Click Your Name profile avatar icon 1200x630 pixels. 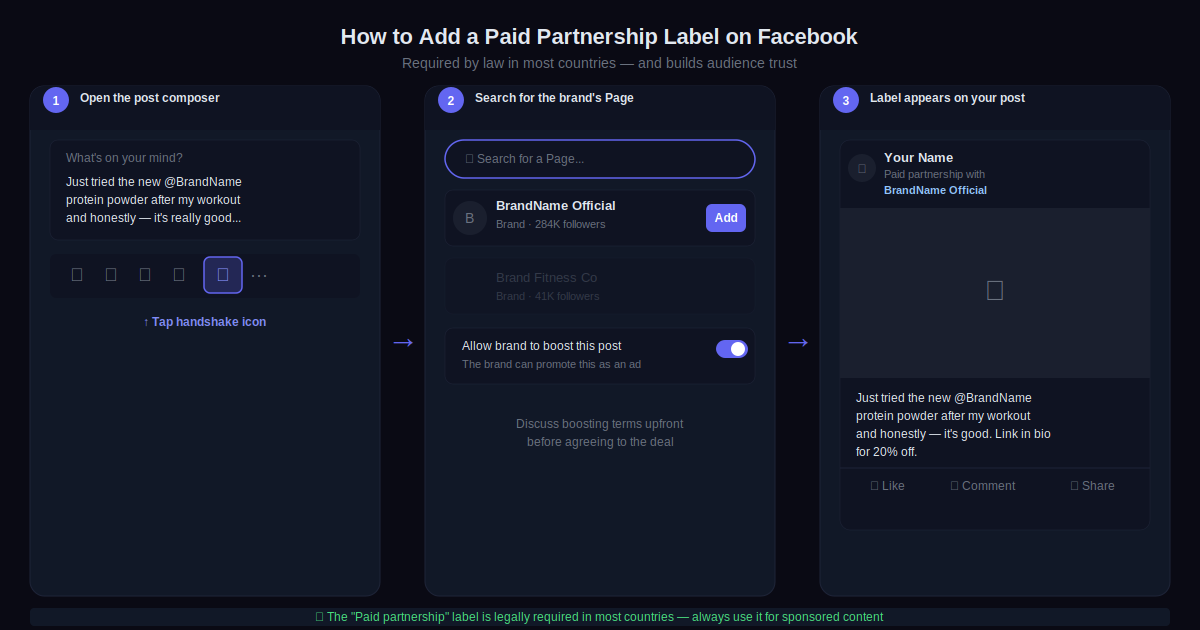[x=862, y=168]
